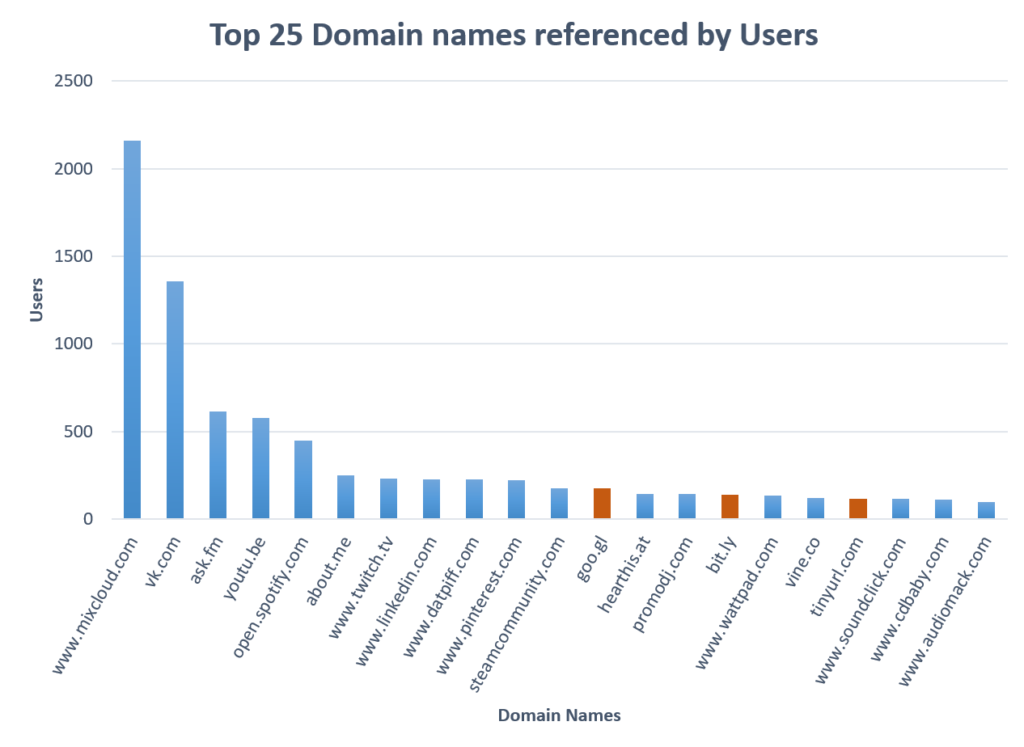Select the www.soundclick.com bar
Image resolution: width=1024 pixels, height=747 pixels.
tap(901, 509)
